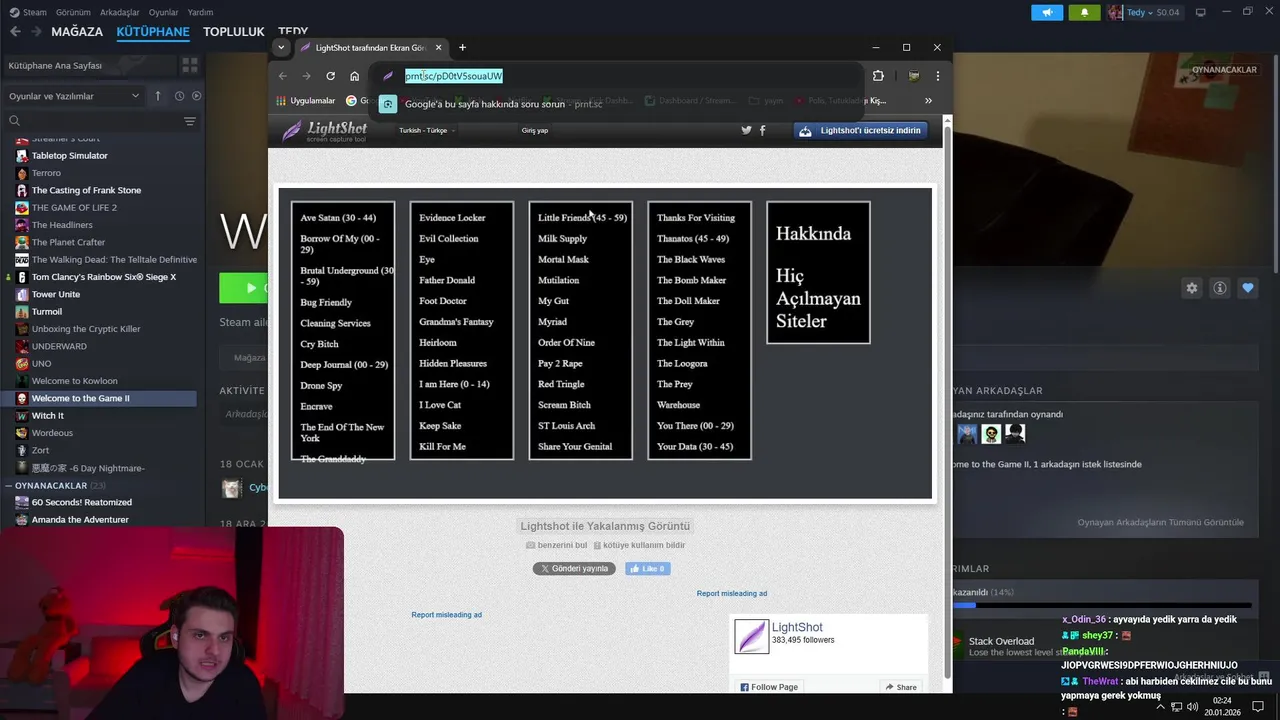This screenshot has width=1280, height=720.
Task: Open Steam notifications bell icon
Action: [1084, 13]
